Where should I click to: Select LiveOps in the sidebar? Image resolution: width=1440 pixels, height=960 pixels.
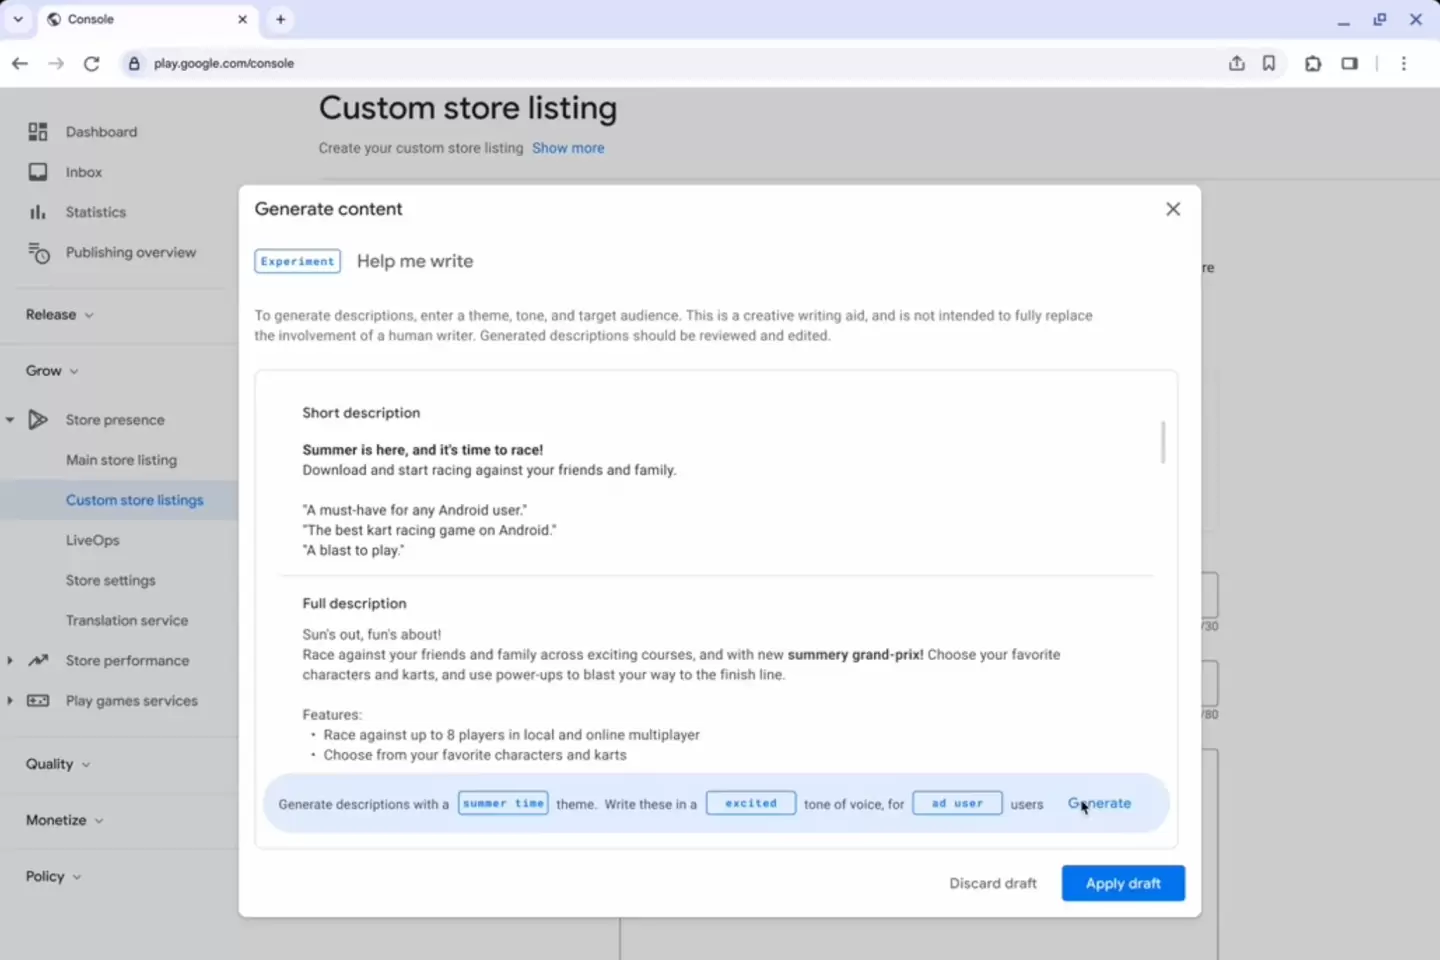pyautogui.click(x=92, y=540)
